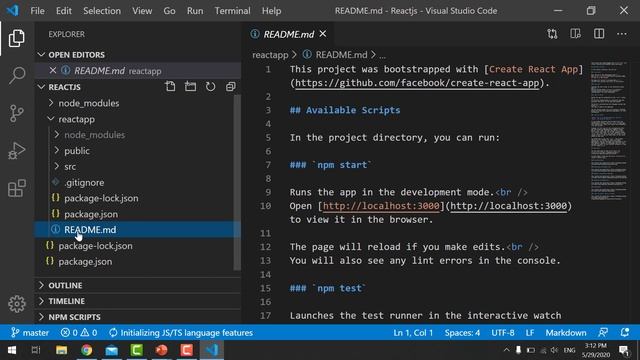Image resolution: width=640 pixels, height=360 pixels.
Task: Click the master branch indicator
Action: point(30,333)
